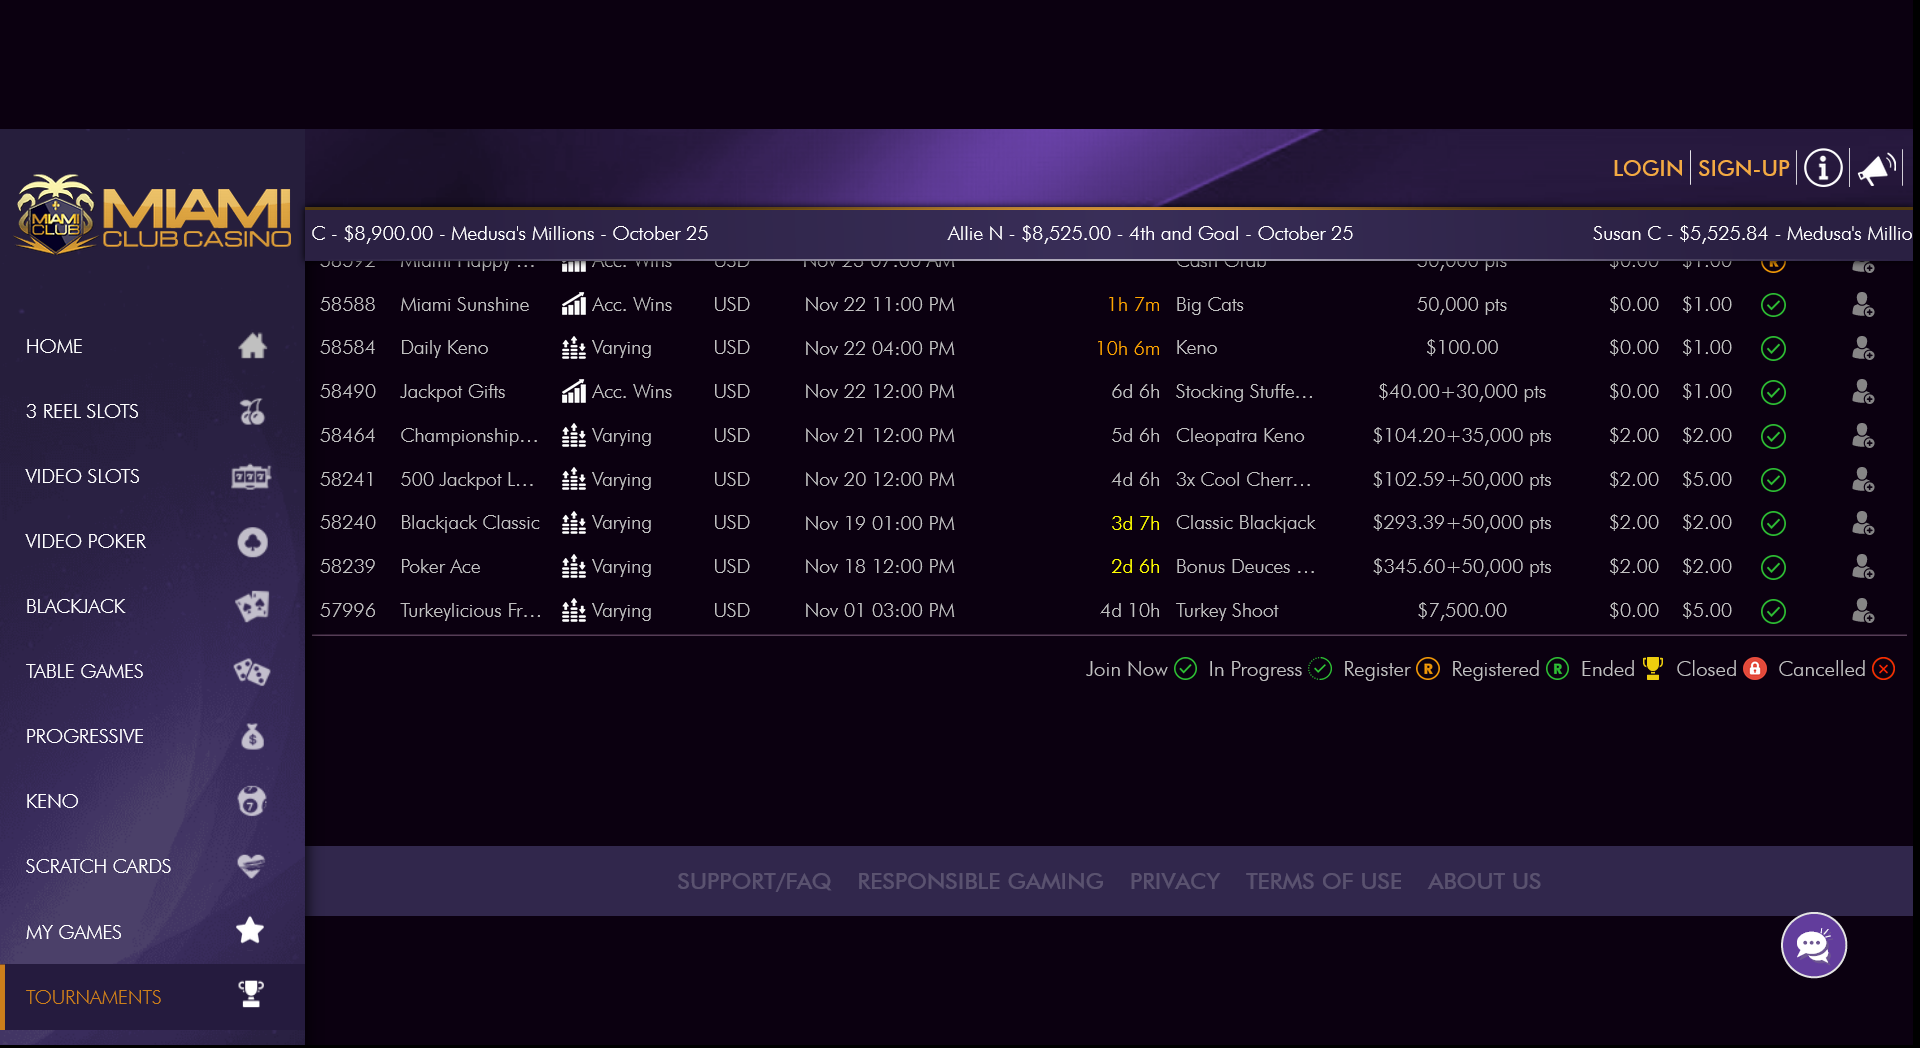Show participants of Jackpot Gifts tournament
The width and height of the screenshot is (1920, 1048).
coord(1863,392)
